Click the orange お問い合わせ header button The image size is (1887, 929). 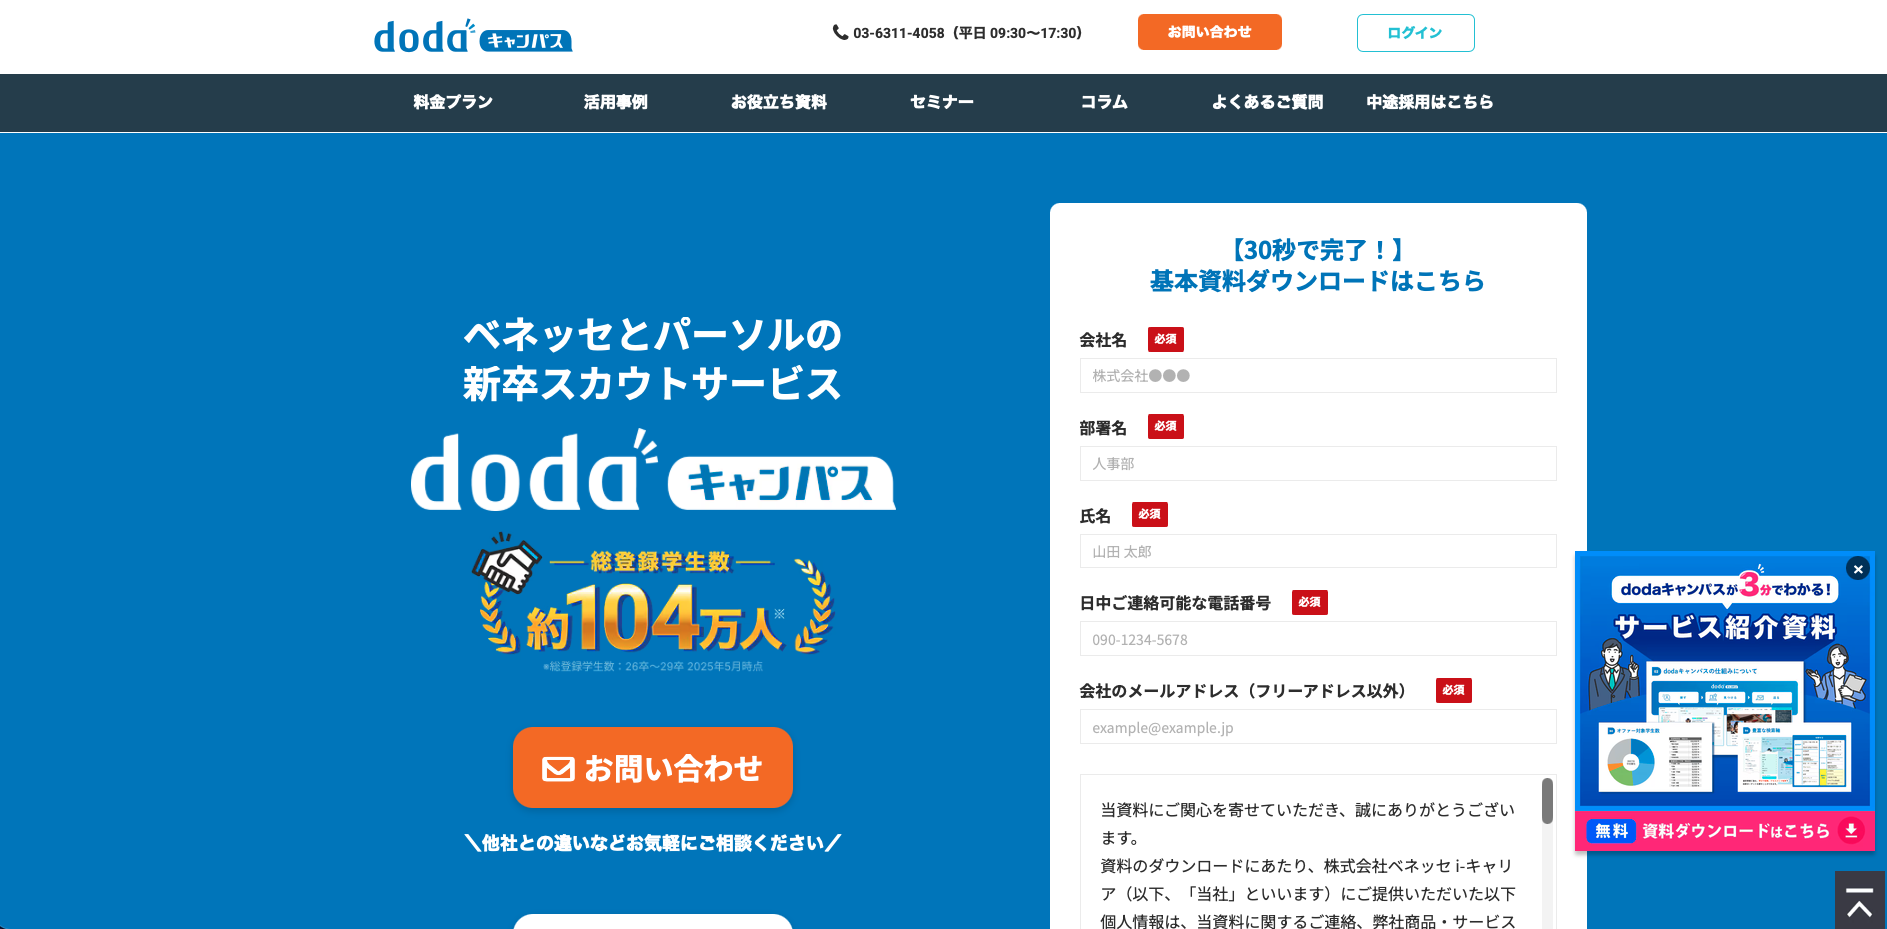click(x=1209, y=32)
